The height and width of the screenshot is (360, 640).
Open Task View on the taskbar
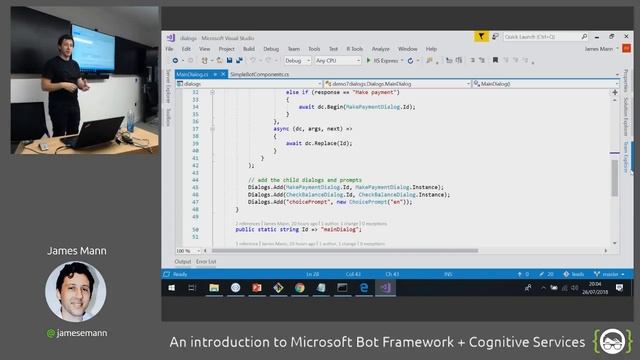click(192, 288)
